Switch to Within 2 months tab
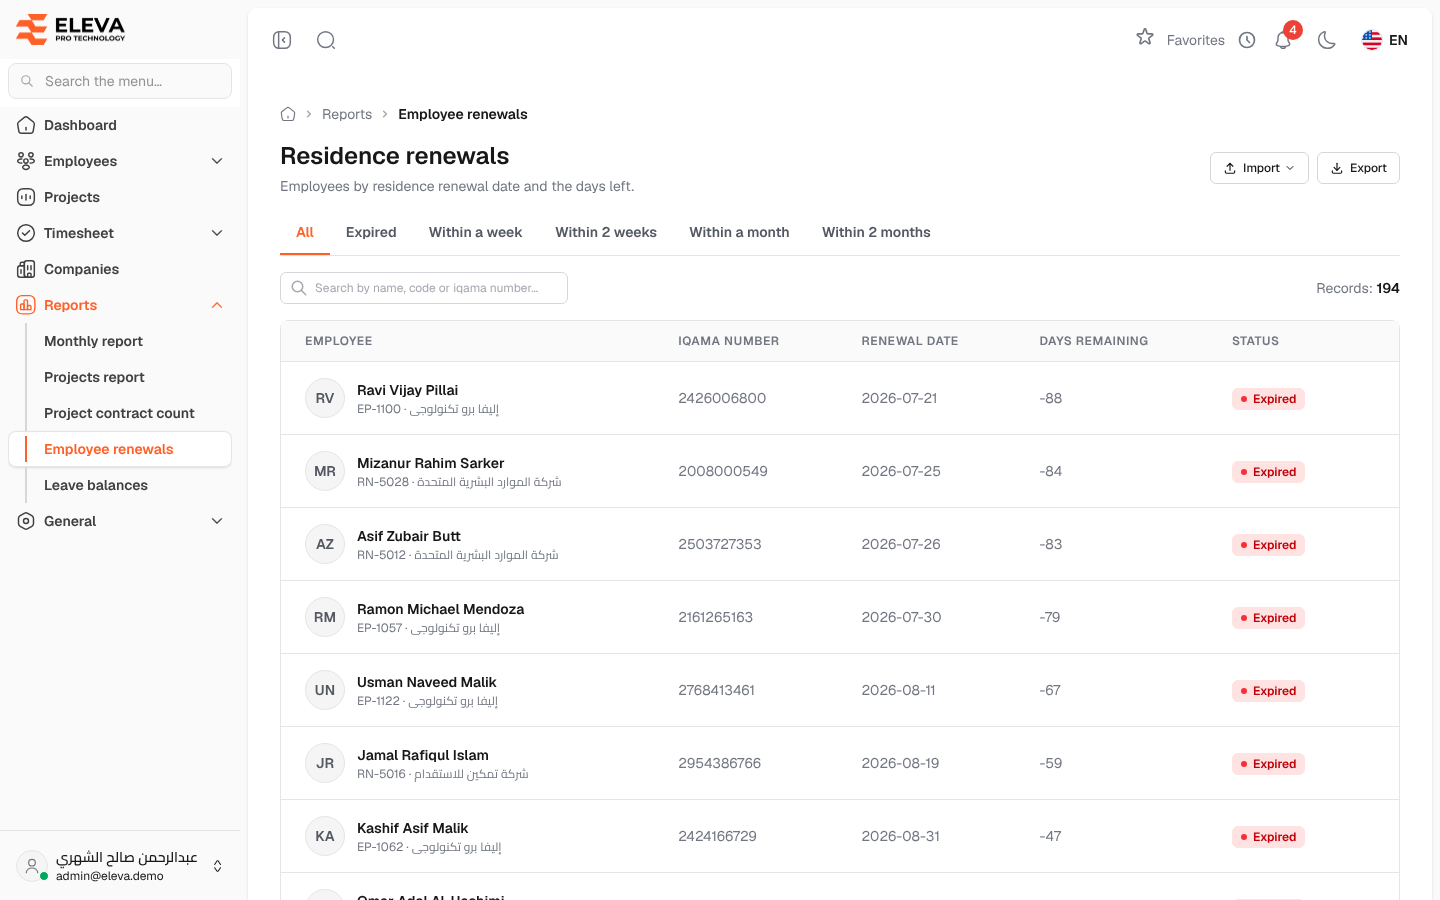Viewport: 1440px width, 900px height. 876,232
